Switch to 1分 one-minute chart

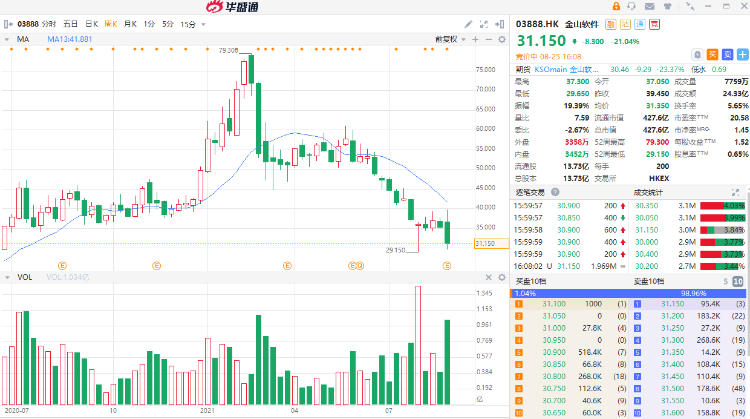149,24
